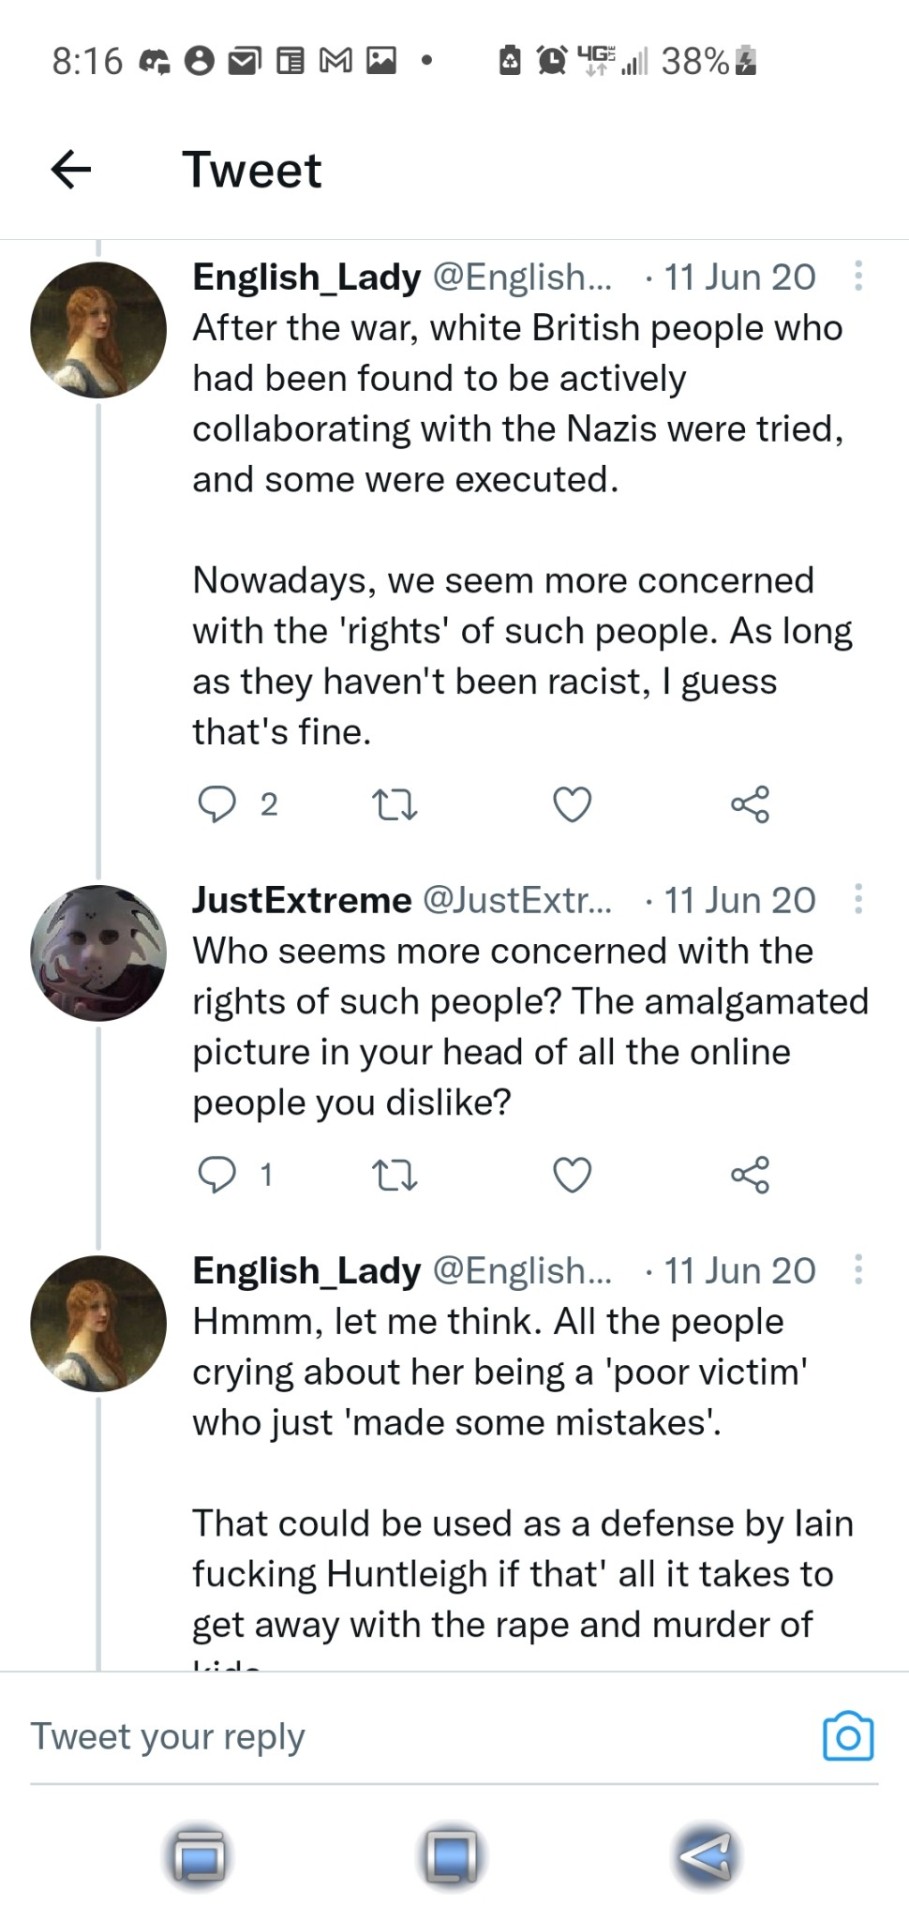Tap the back arrow in the Tweet header
The height and width of the screenshot is (1920, 909).
pyautogui.click(x=71, y=169)
